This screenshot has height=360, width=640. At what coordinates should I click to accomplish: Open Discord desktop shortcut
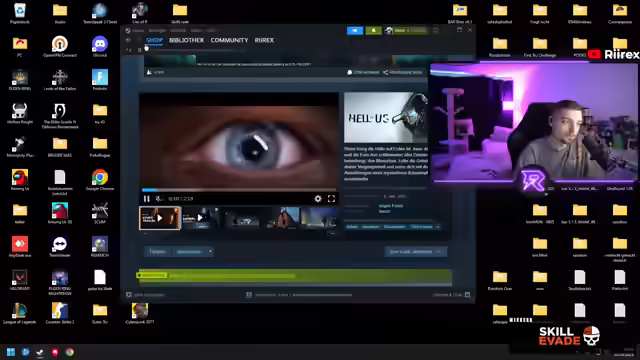[100, 46]
